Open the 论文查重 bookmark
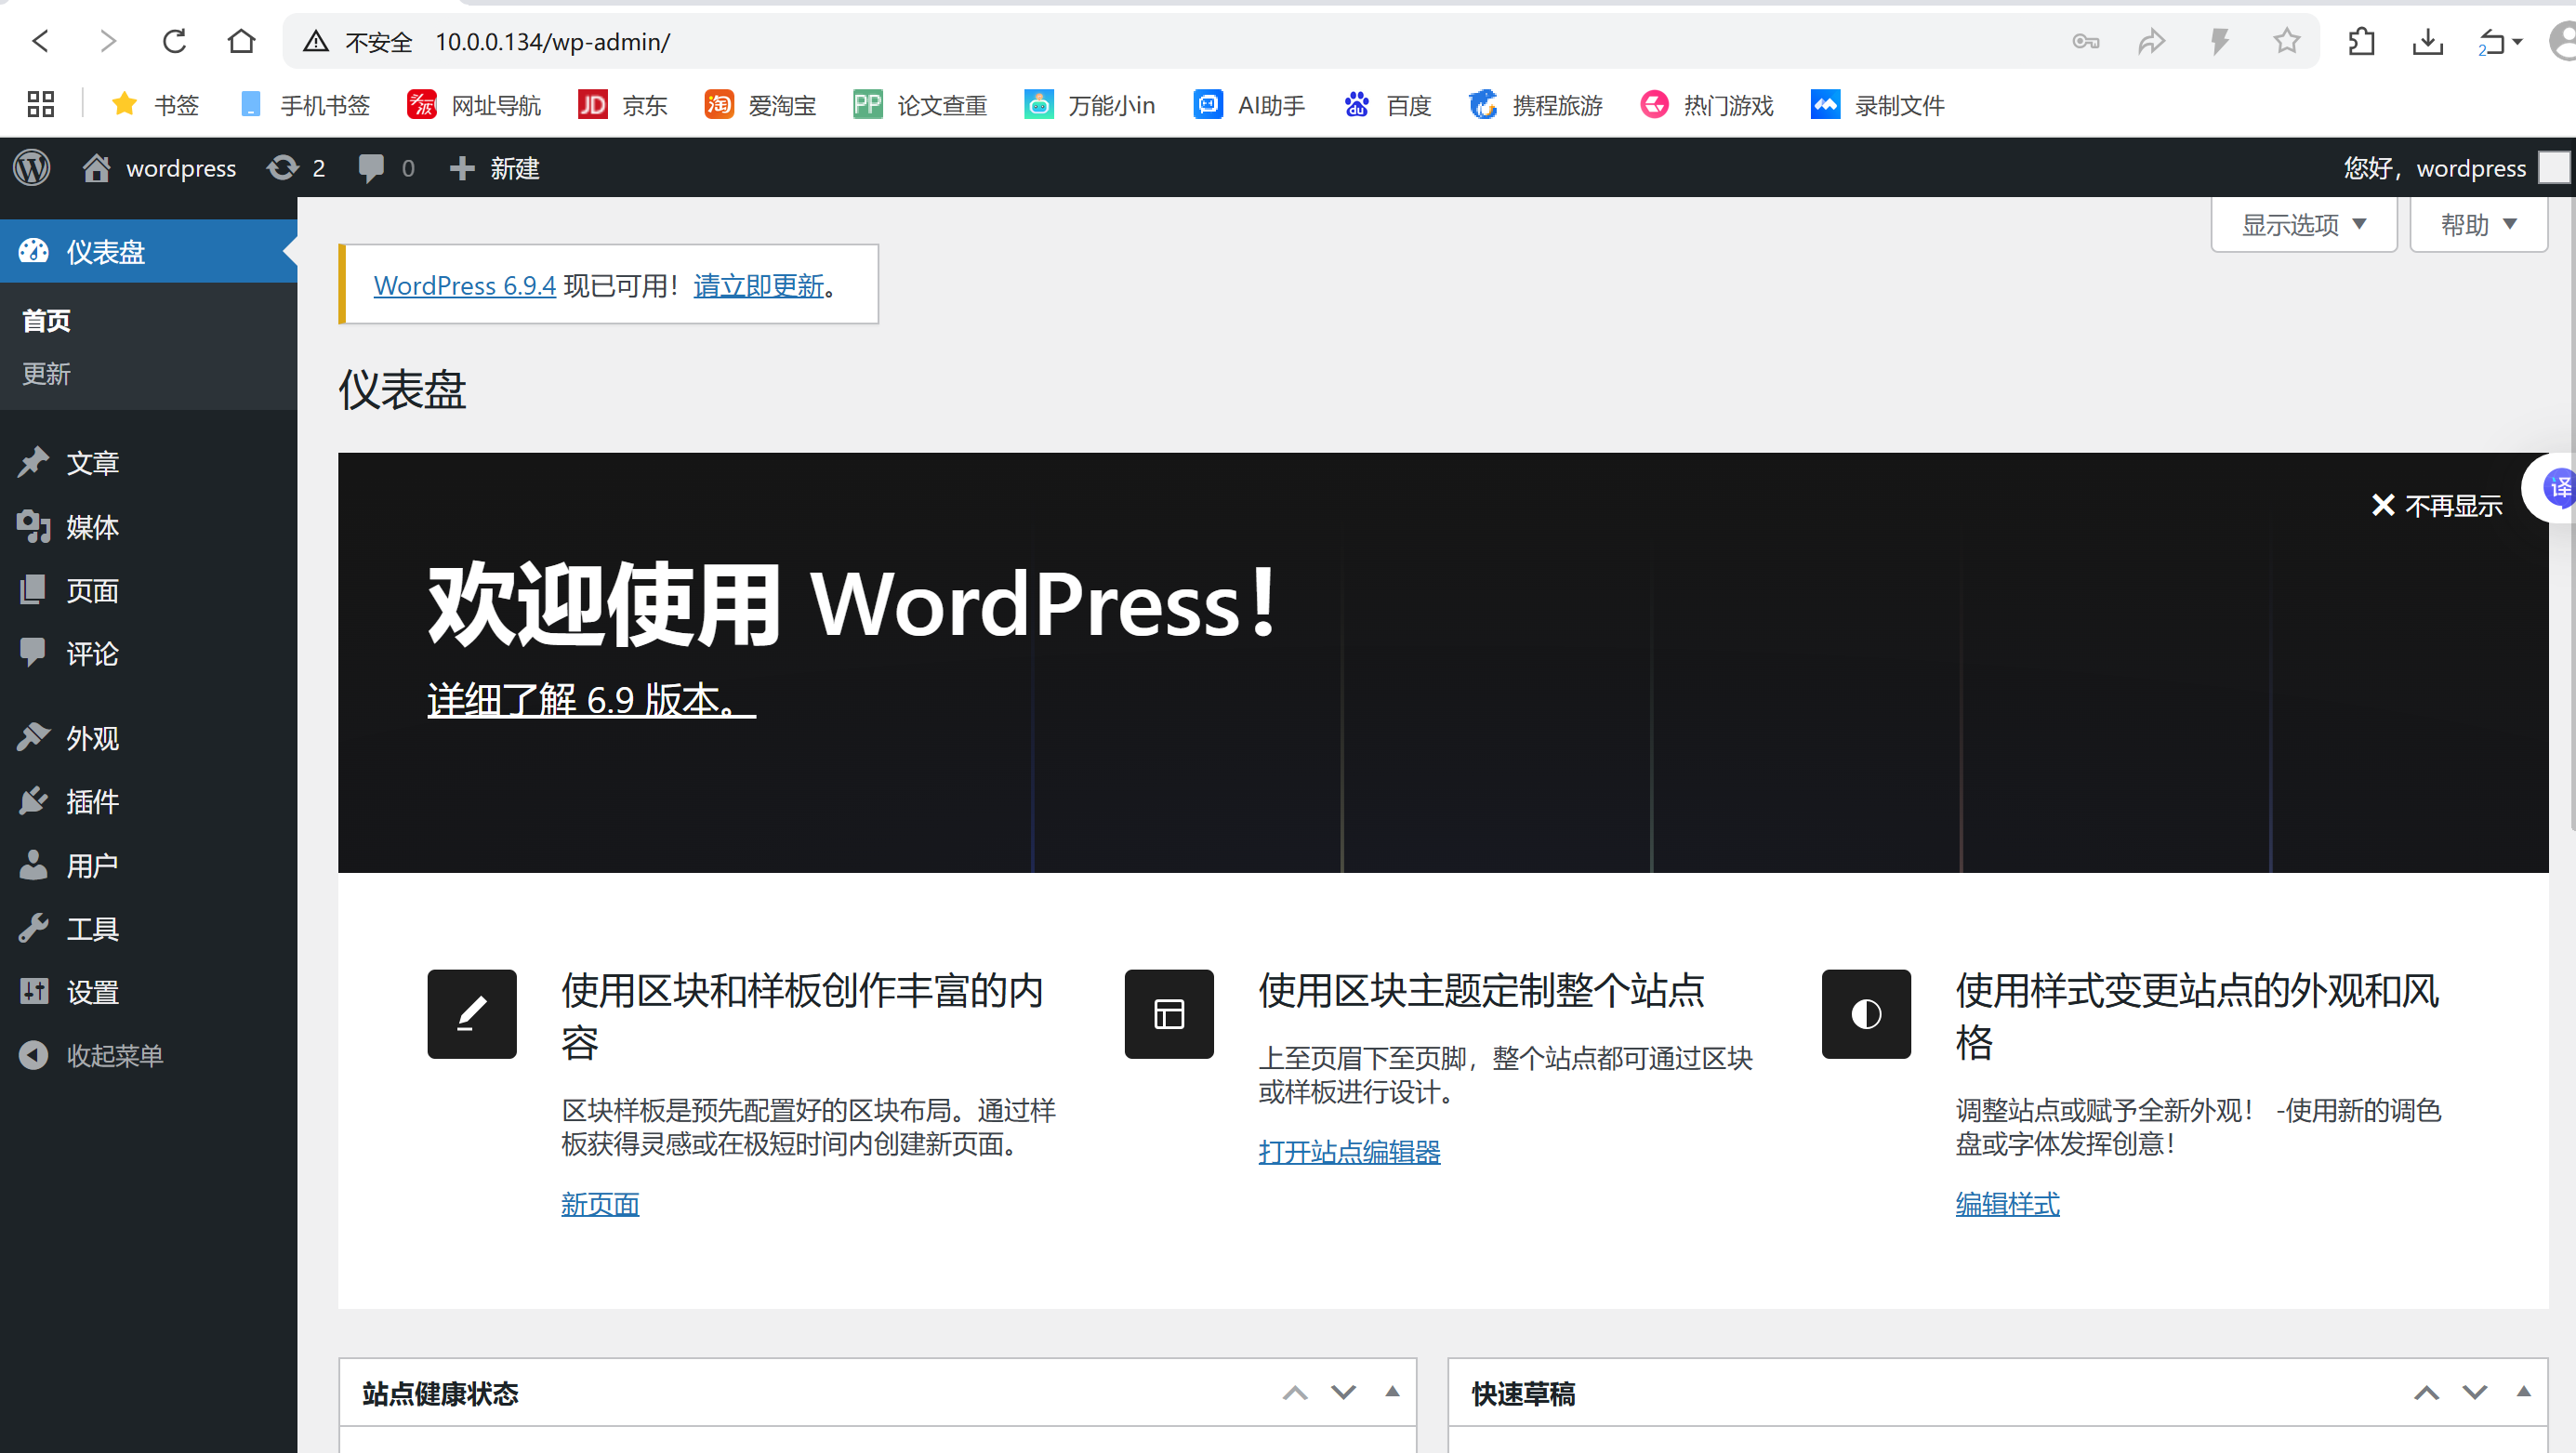Screen dimensions: 2576x1453 click(920, 104)
